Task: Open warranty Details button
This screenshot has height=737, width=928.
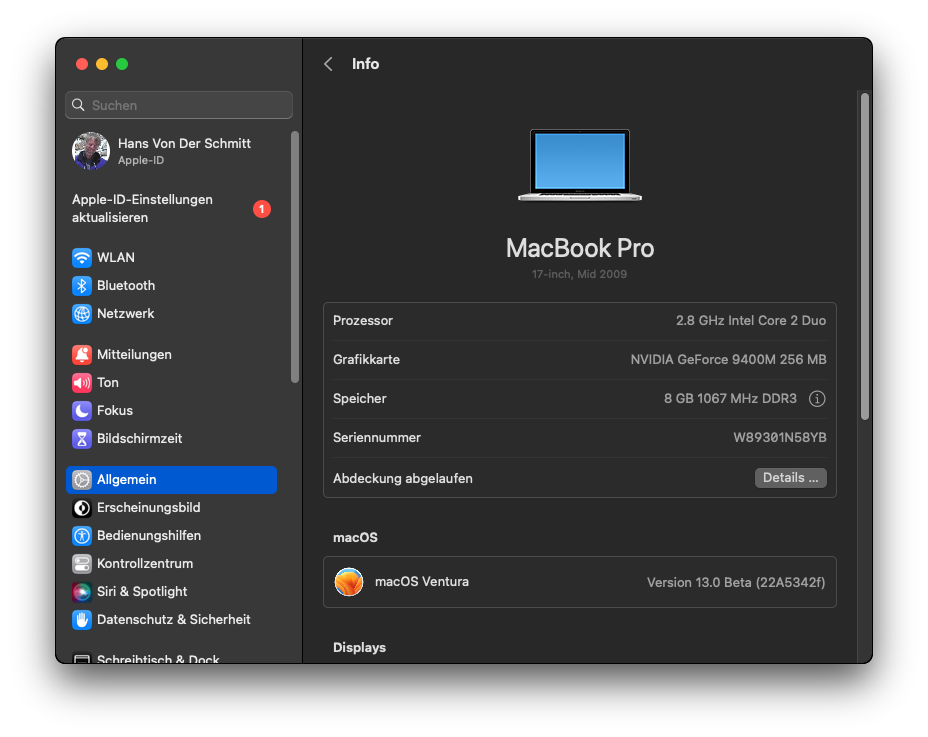Action: (791, 478)
